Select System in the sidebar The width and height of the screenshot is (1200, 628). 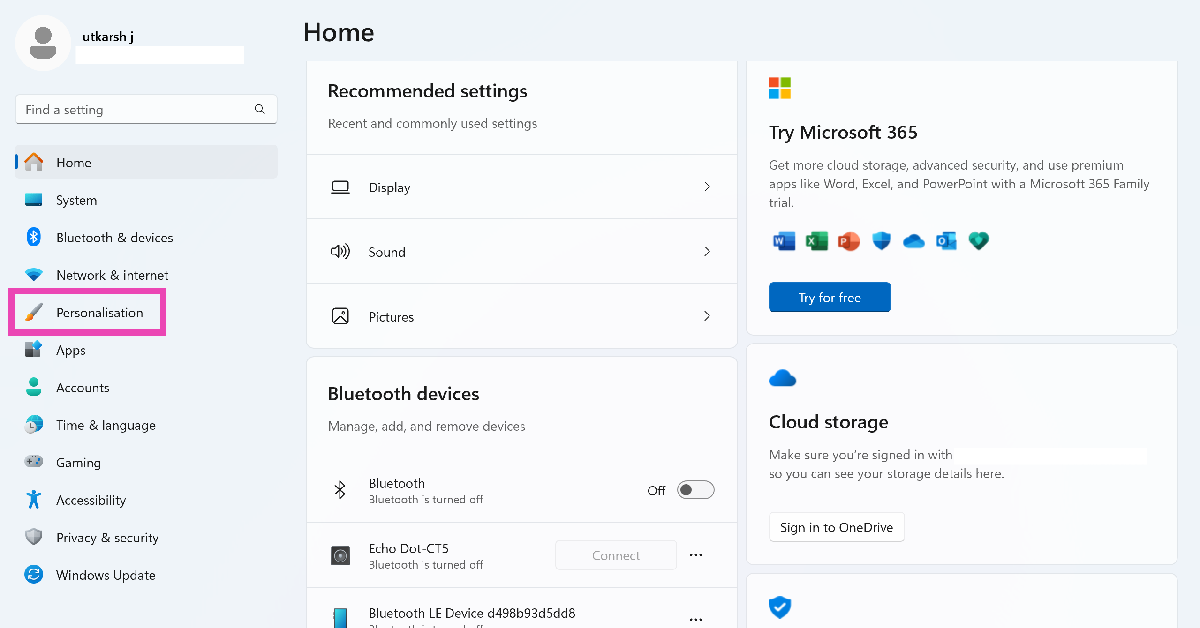[76, 200]
